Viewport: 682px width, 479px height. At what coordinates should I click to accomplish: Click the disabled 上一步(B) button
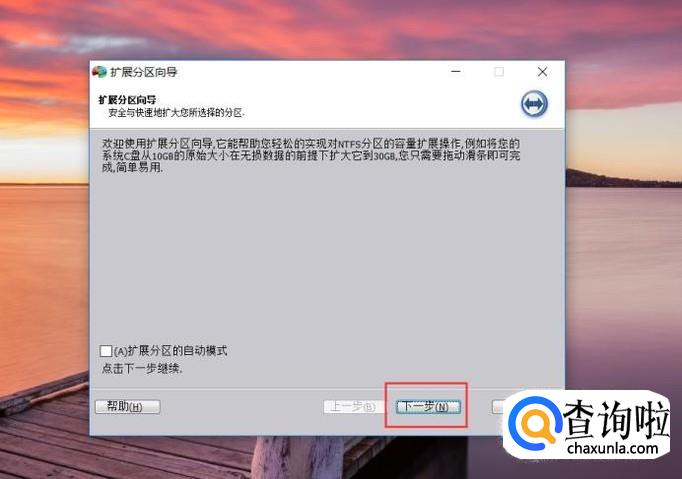[x=354, y=407]
